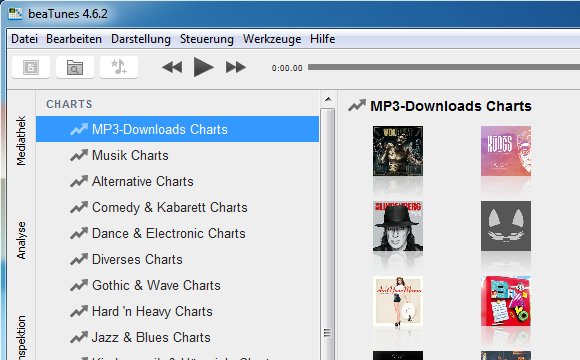This screenshot has width=580, height=360.
Task: Select MP3-Downloads Charts in sidebar
Action: pyautogui.click(x=177, y=129)
